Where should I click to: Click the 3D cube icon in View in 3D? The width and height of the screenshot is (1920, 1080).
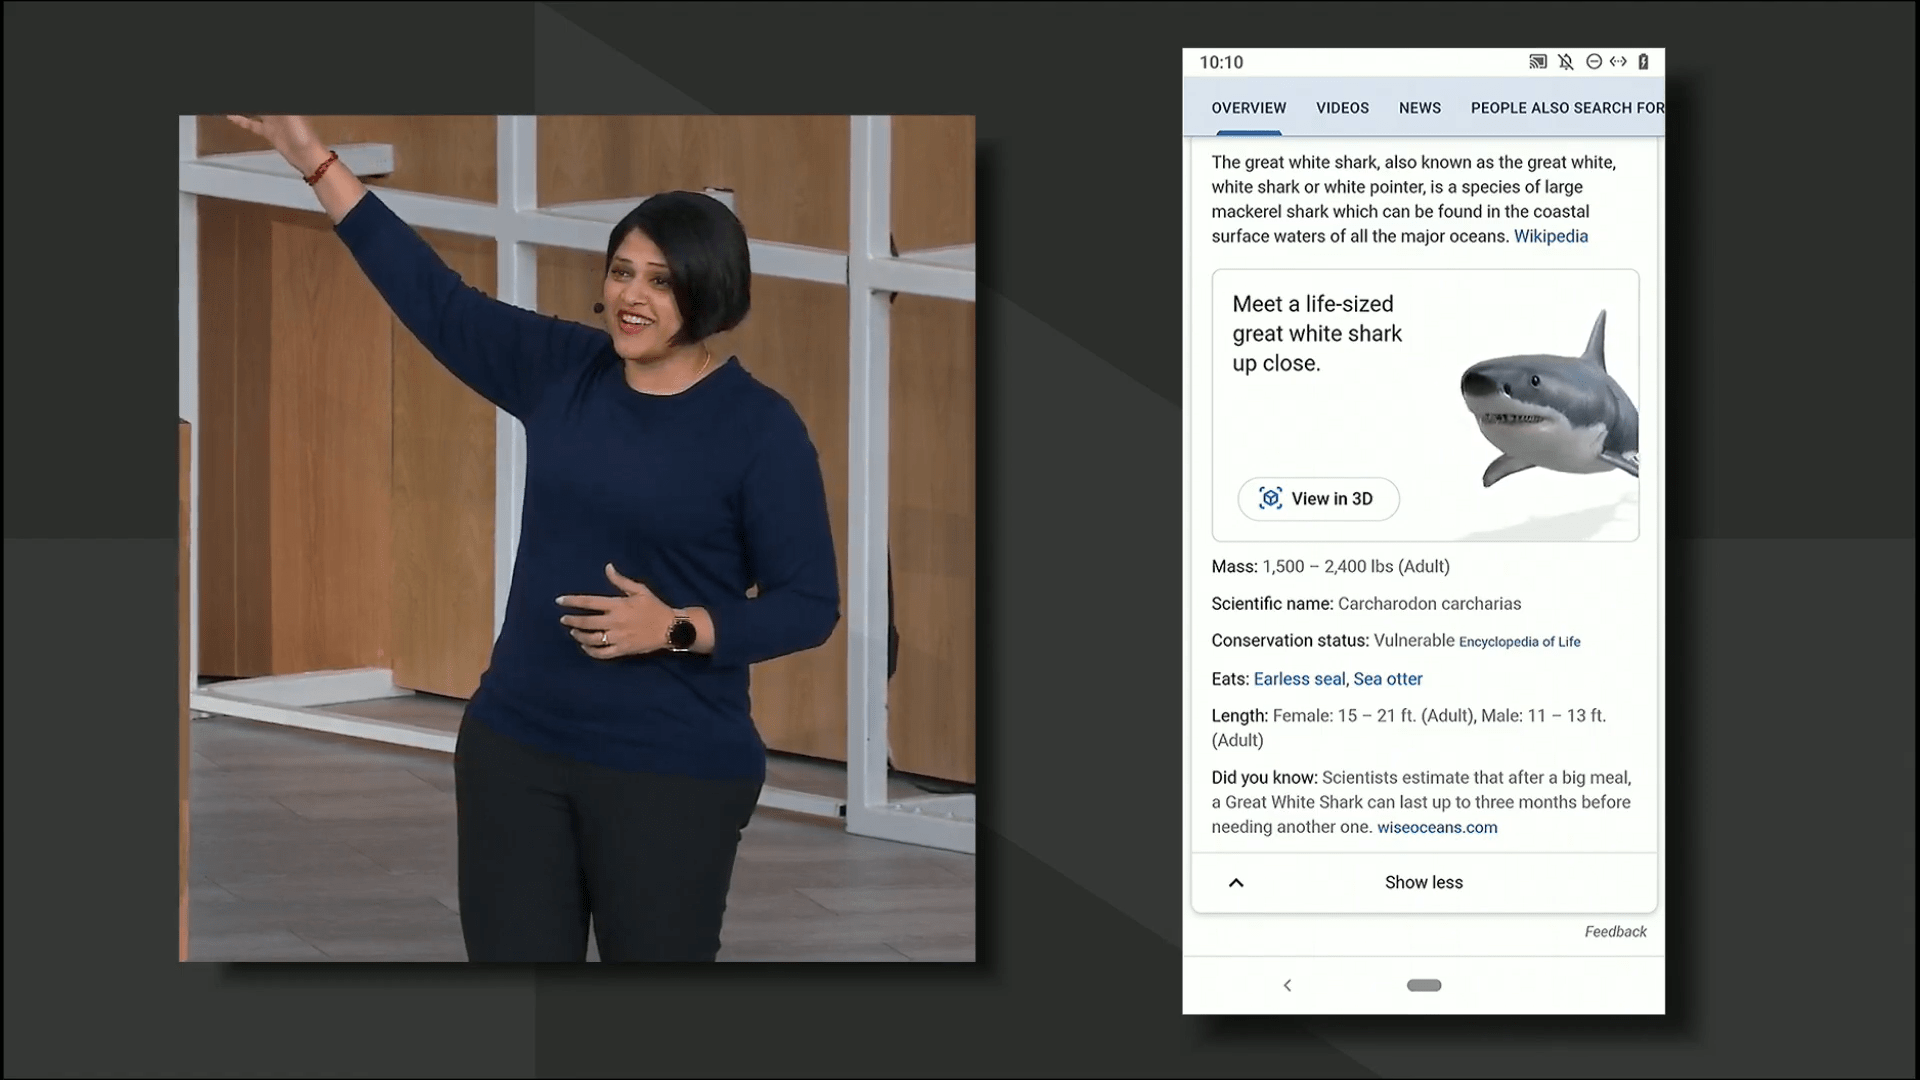[x=1270, y=498]
